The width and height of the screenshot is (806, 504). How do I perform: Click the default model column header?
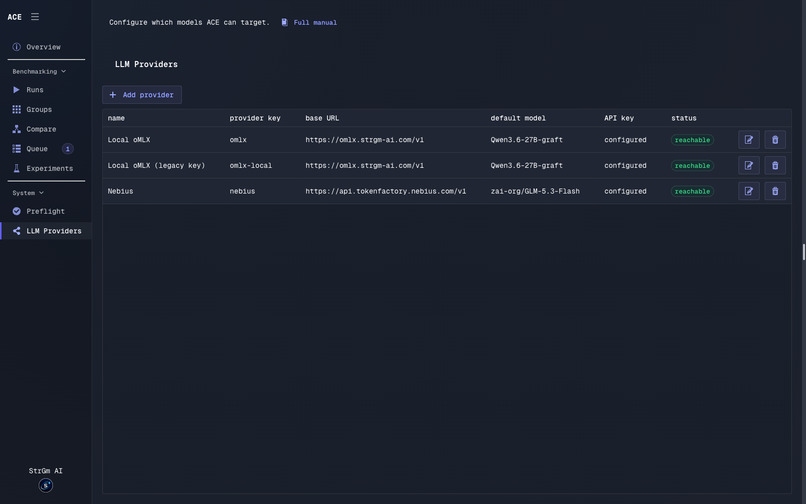(518, 118)
